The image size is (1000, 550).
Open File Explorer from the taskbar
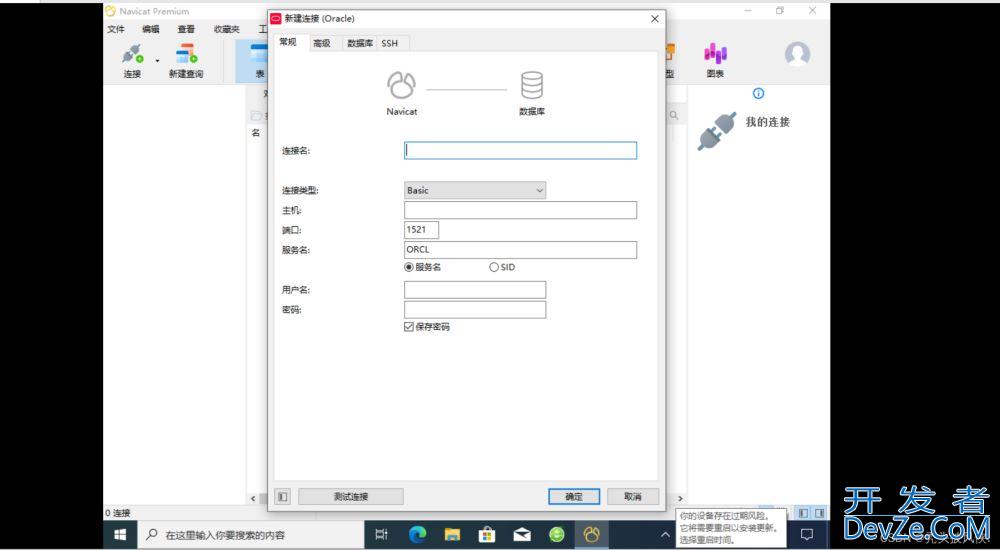pyautogui.click(x=452, y=535)
